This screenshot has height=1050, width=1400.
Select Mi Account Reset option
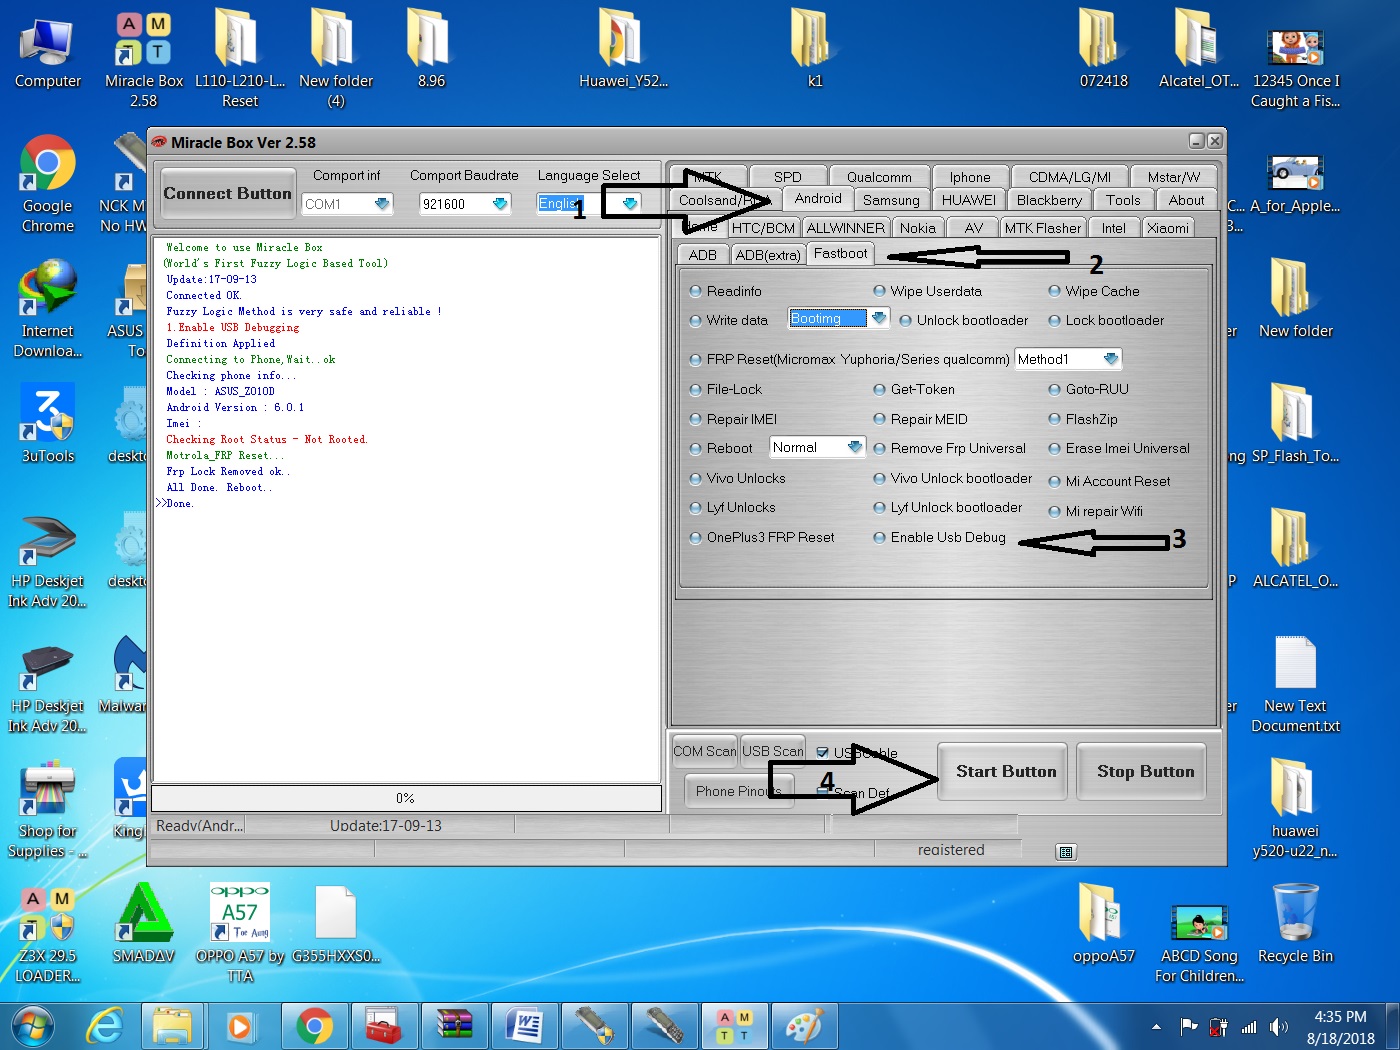[x=1109, y=481]
